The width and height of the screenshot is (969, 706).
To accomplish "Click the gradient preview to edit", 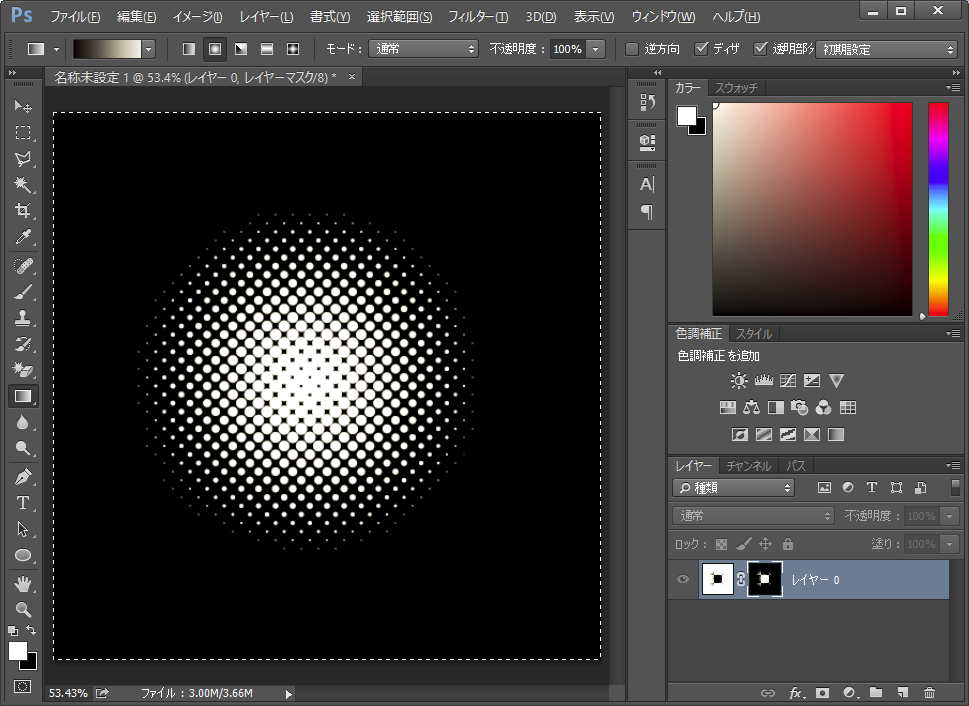I will tap(107, 49).
